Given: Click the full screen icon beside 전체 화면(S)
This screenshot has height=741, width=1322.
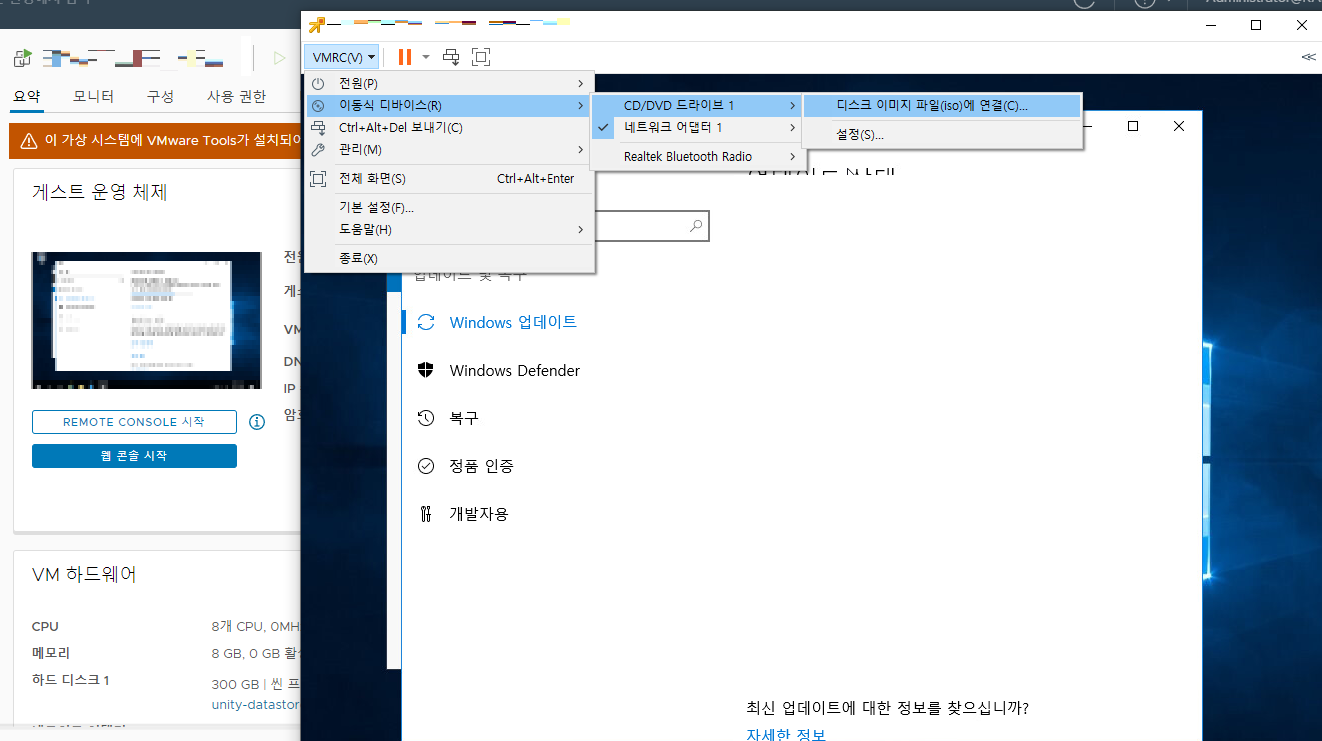Looking at the screenshot, I should coord(319,179).
